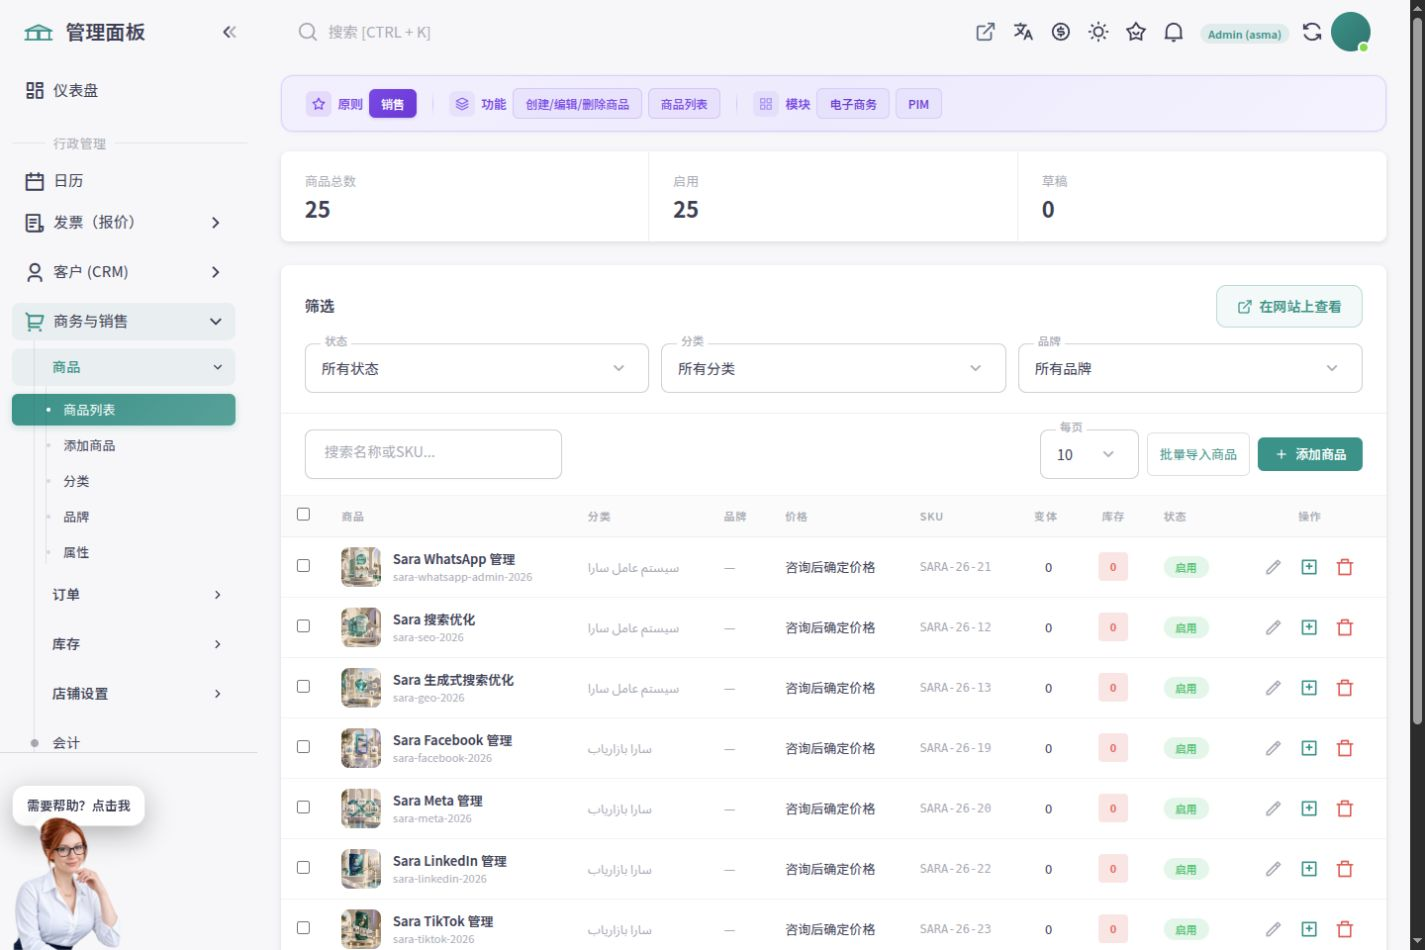Click the favorites star icon in top bar

point(1136,32)
